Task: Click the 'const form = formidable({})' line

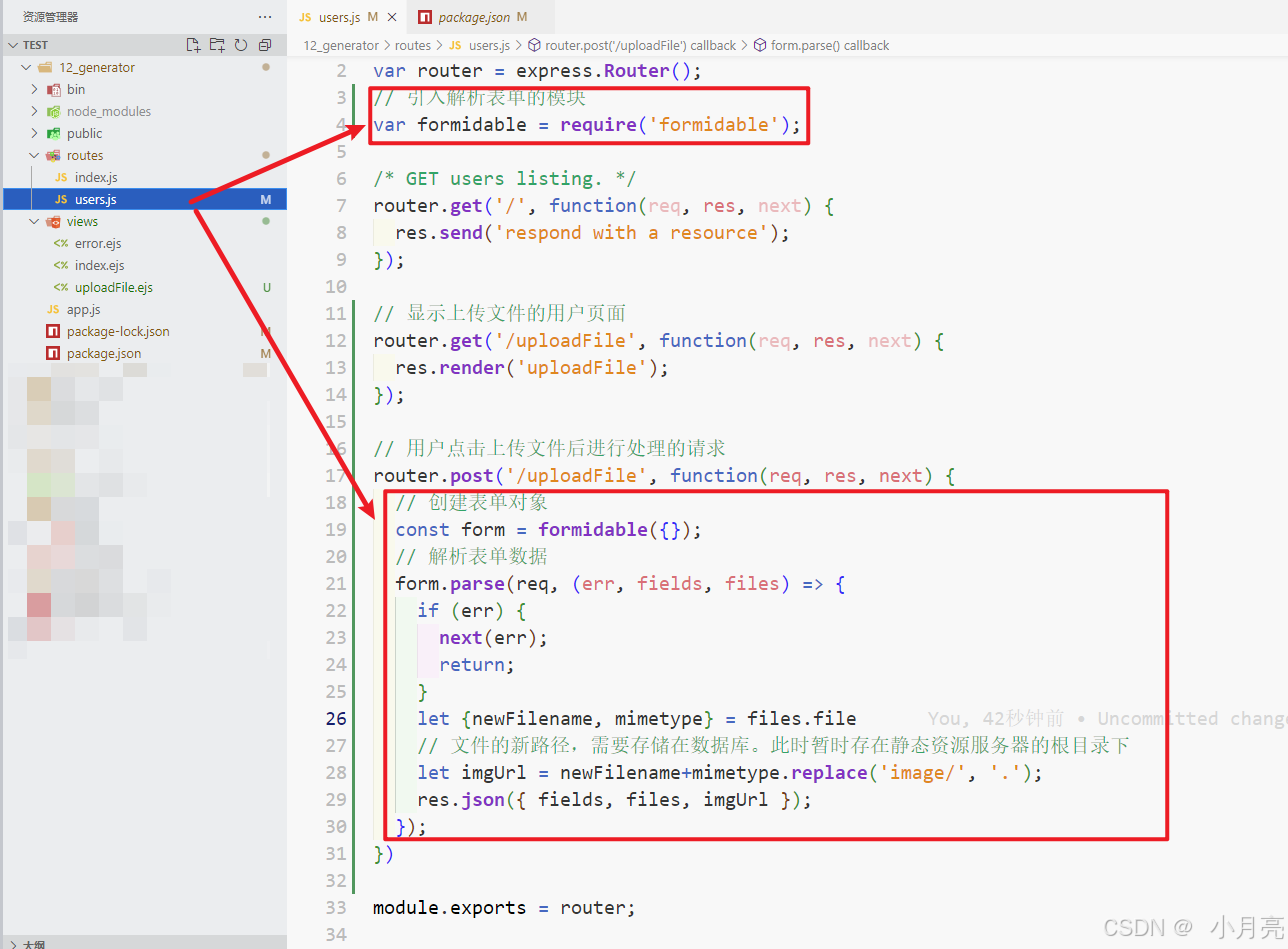Action: click(548, 529)
